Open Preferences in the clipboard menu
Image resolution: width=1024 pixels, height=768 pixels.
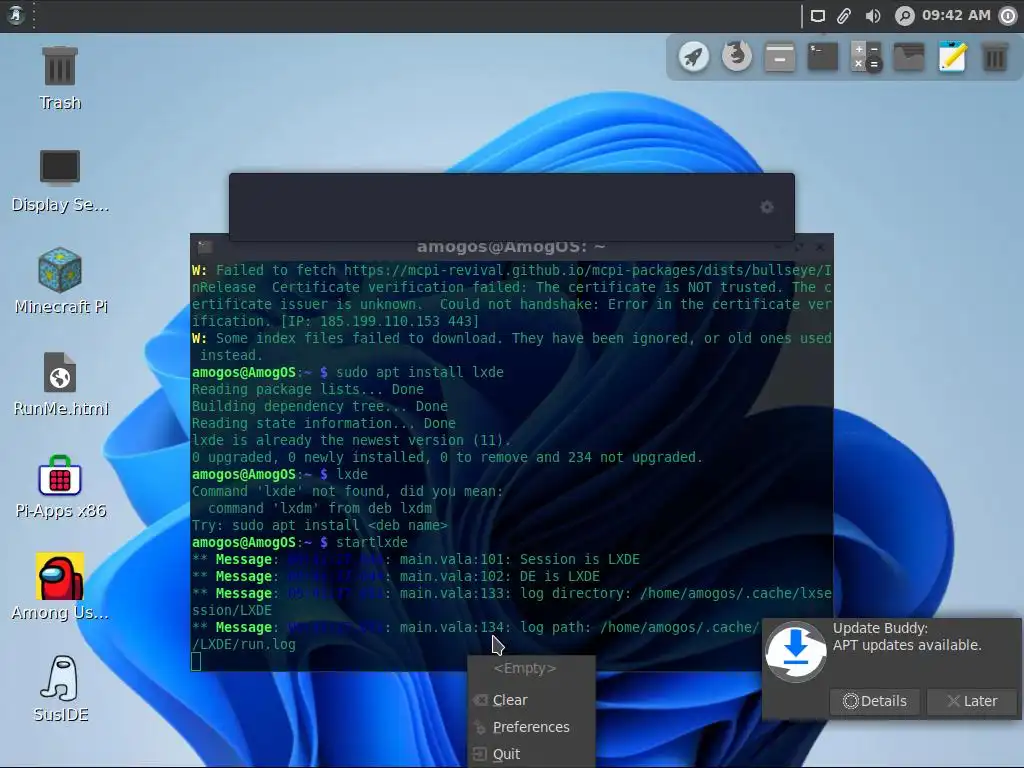532,727
